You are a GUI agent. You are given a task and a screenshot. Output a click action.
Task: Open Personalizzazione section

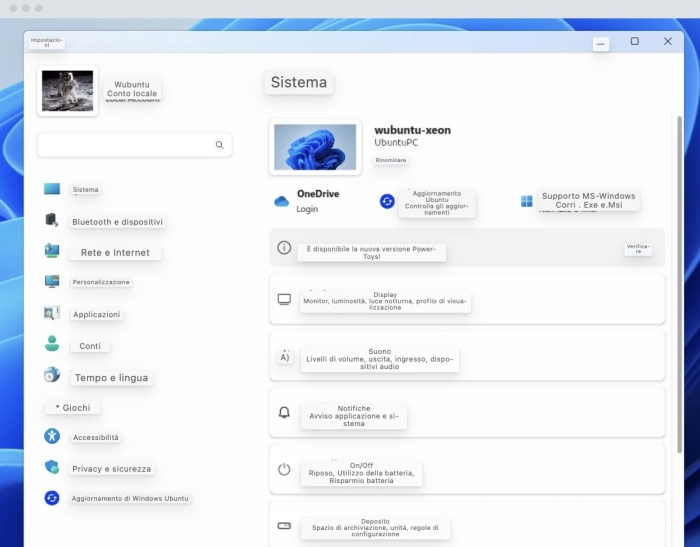[101, 282]
